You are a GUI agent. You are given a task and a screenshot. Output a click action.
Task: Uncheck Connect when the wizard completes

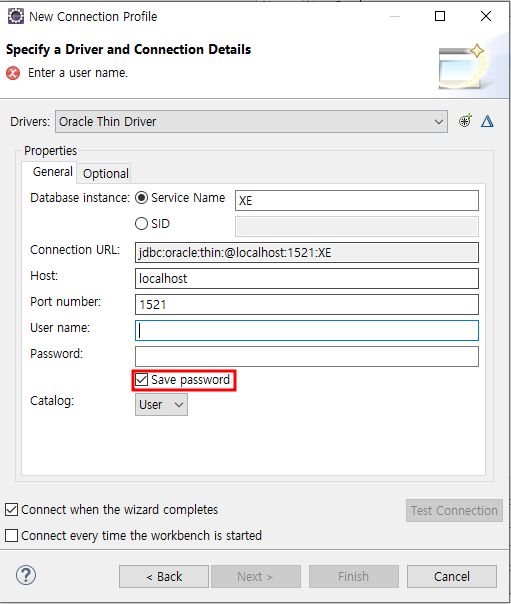click(x=11, y=510)
